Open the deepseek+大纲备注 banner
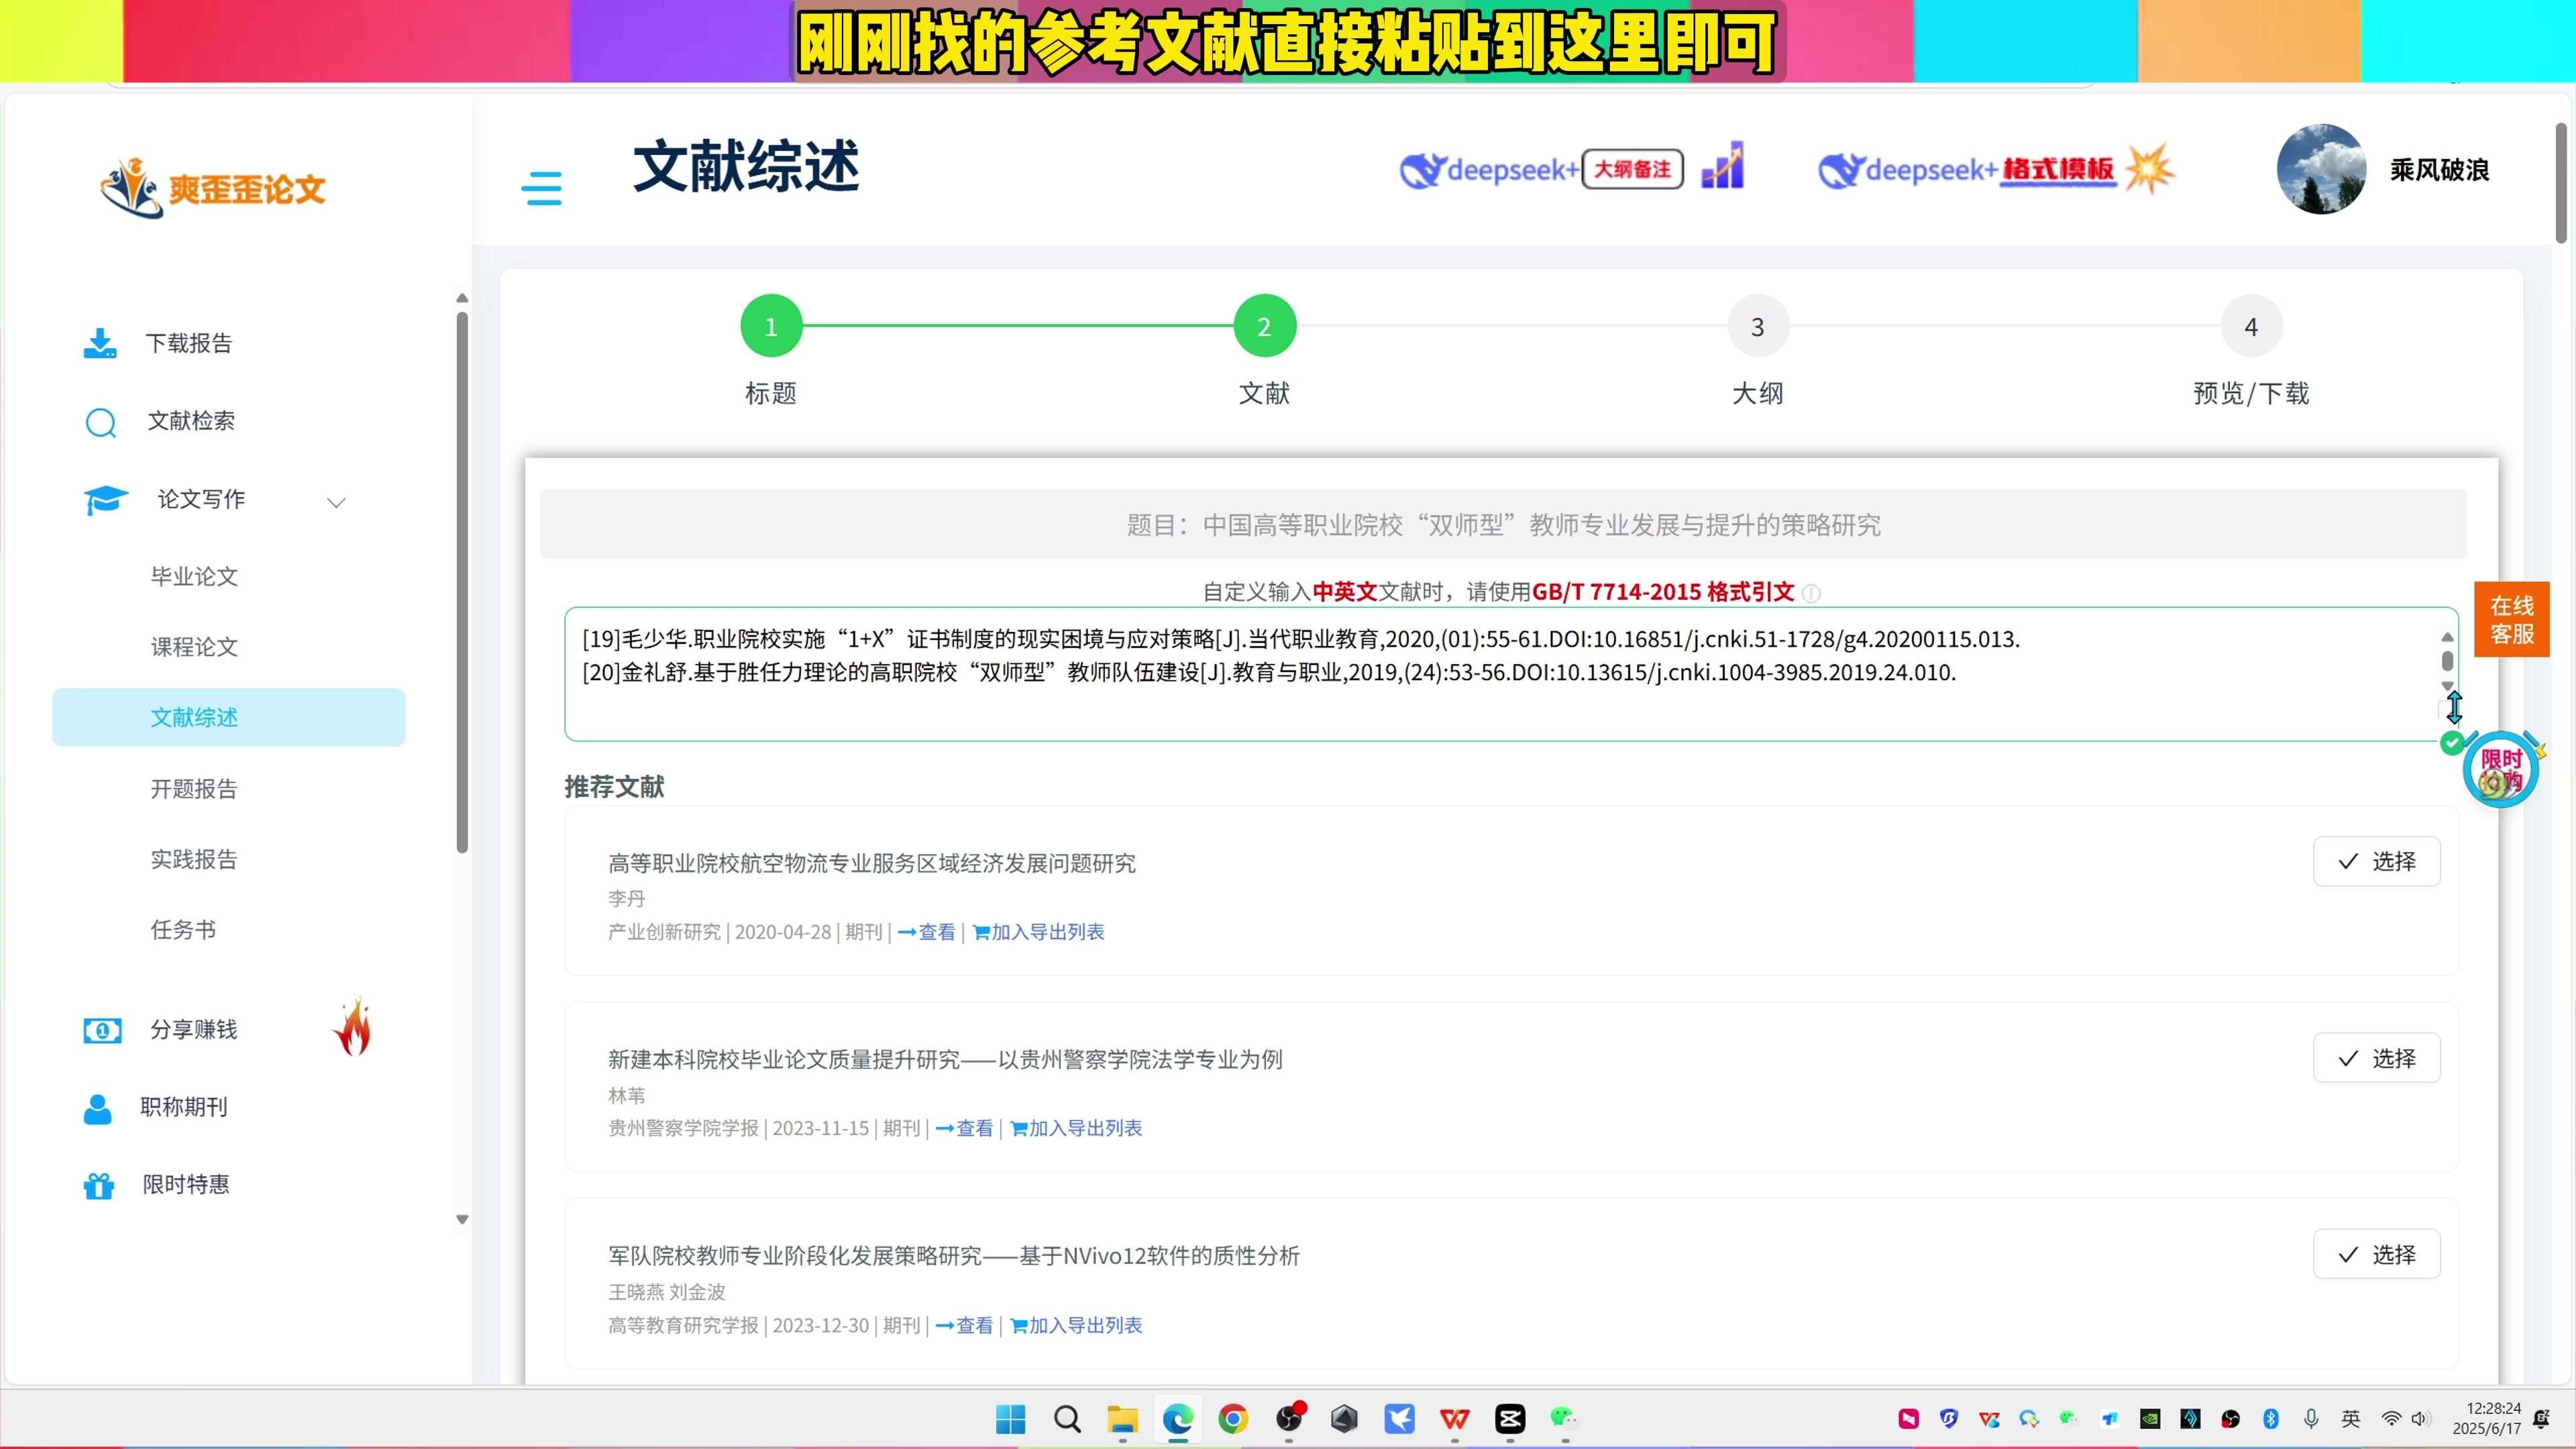This screenshot has height=1449, width=2576. click(x=1541, y=169)
